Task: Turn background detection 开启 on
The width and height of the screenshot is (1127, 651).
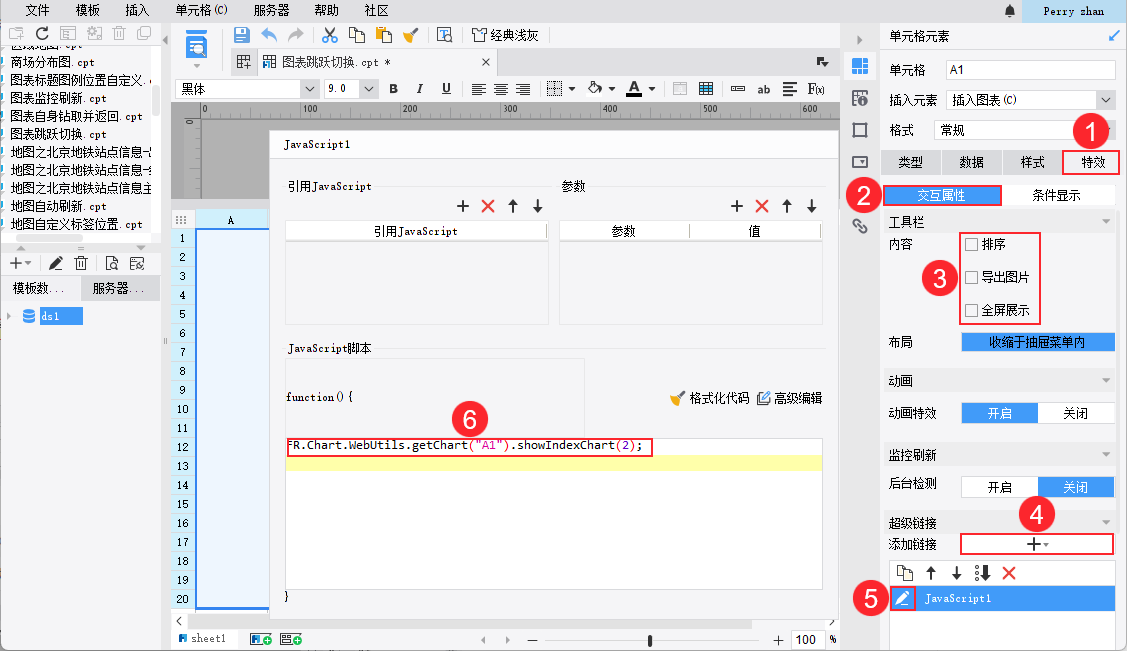Action: 1000,487
